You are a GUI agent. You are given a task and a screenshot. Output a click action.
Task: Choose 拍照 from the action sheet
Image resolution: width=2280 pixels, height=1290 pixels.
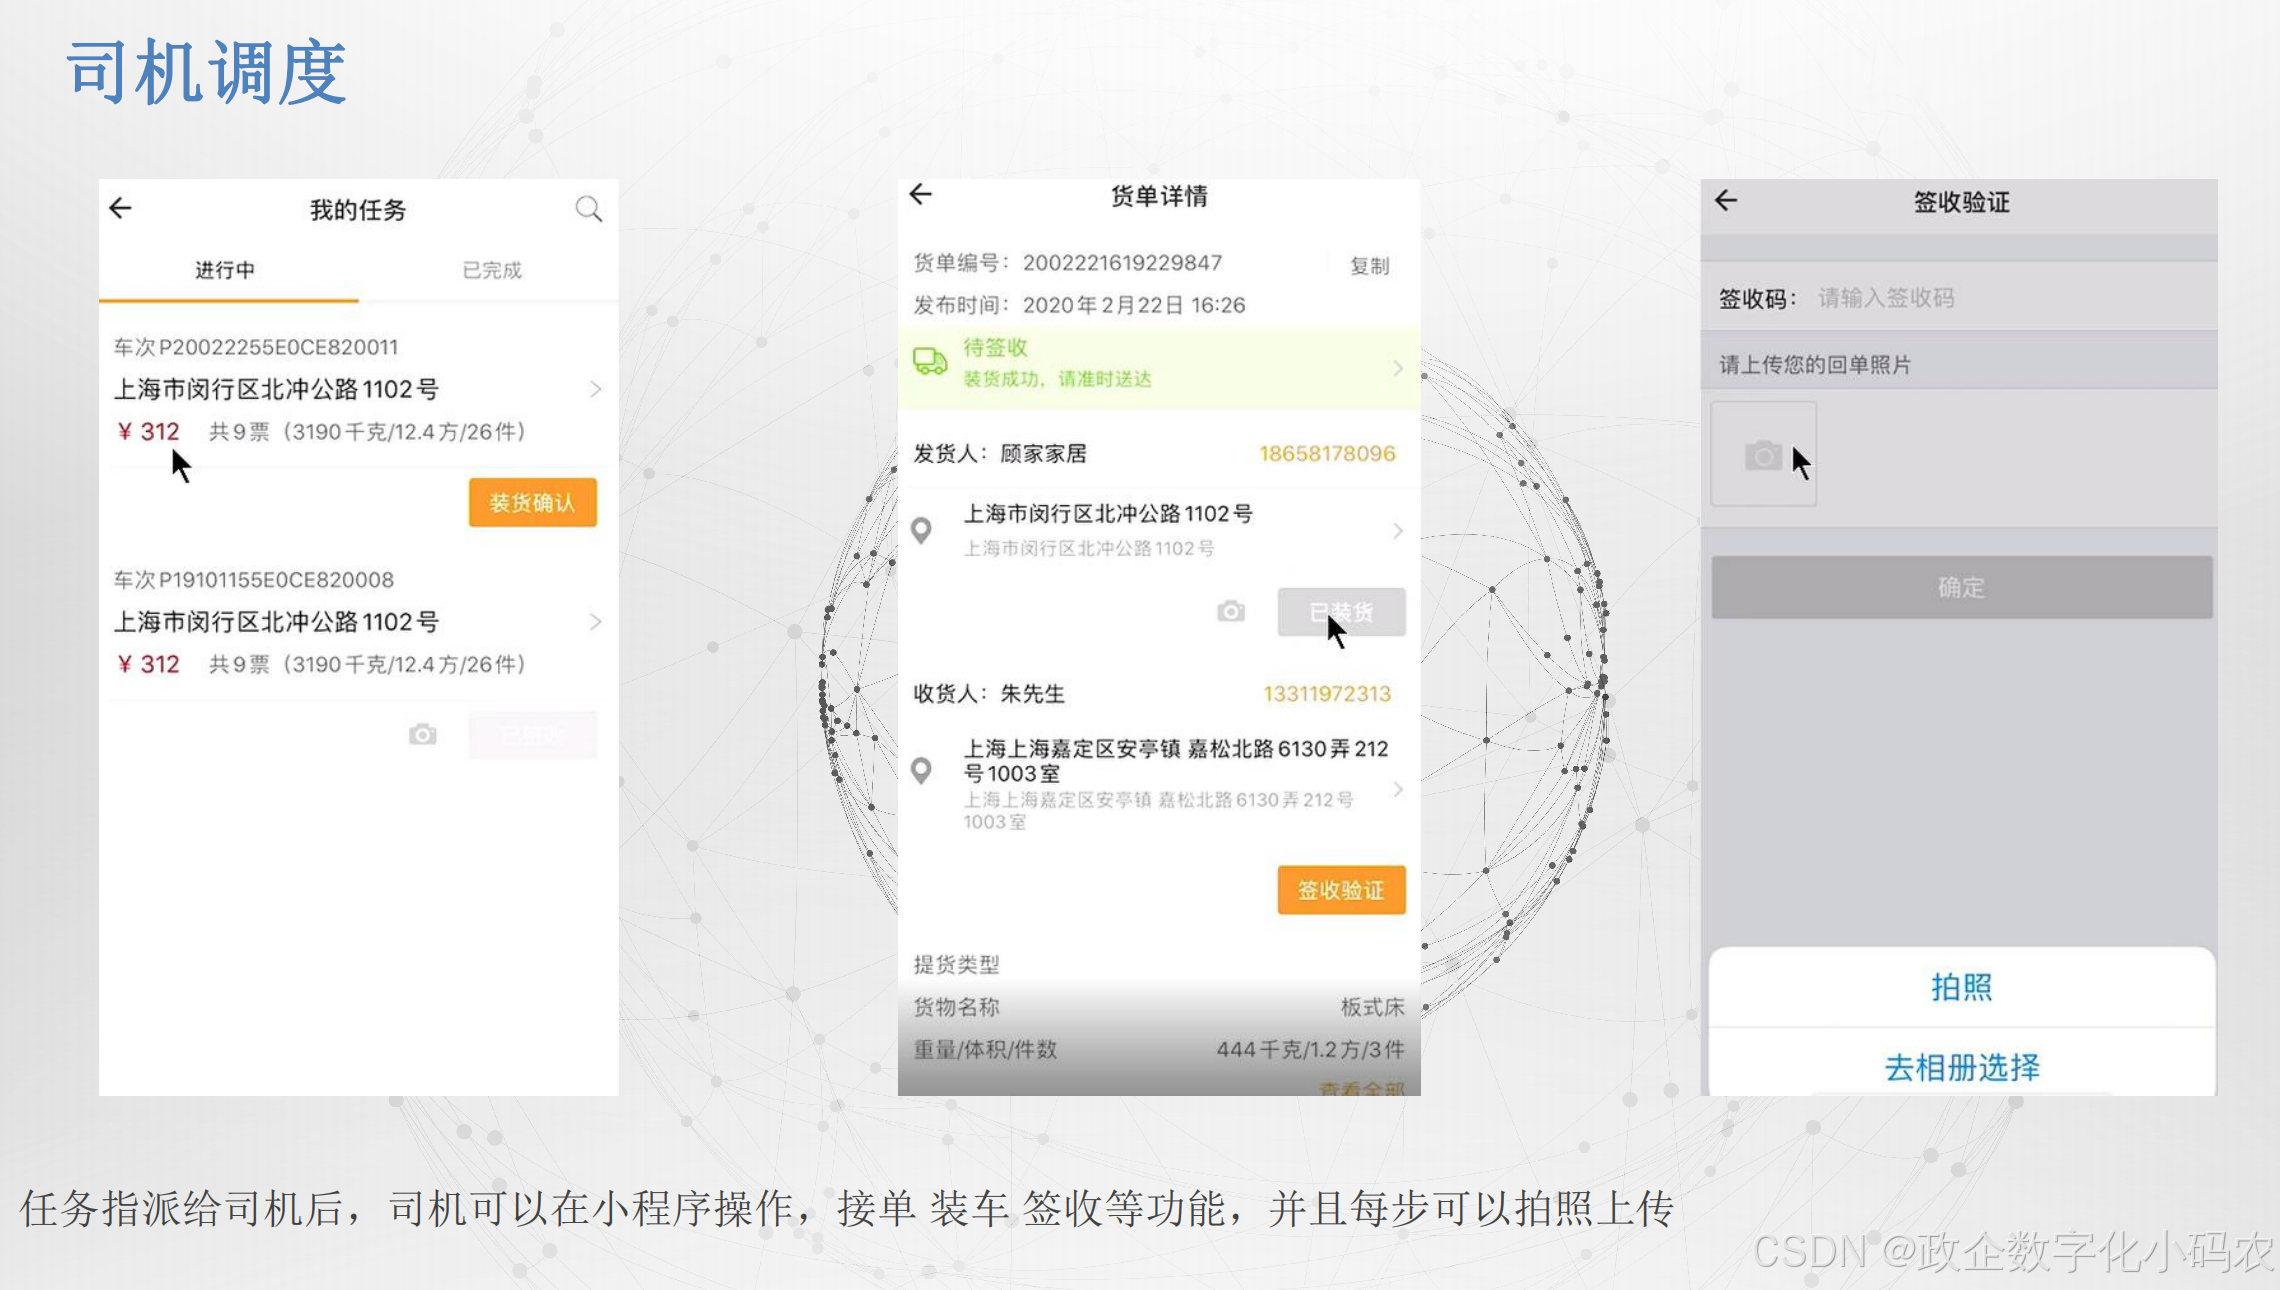point(1961,987)
